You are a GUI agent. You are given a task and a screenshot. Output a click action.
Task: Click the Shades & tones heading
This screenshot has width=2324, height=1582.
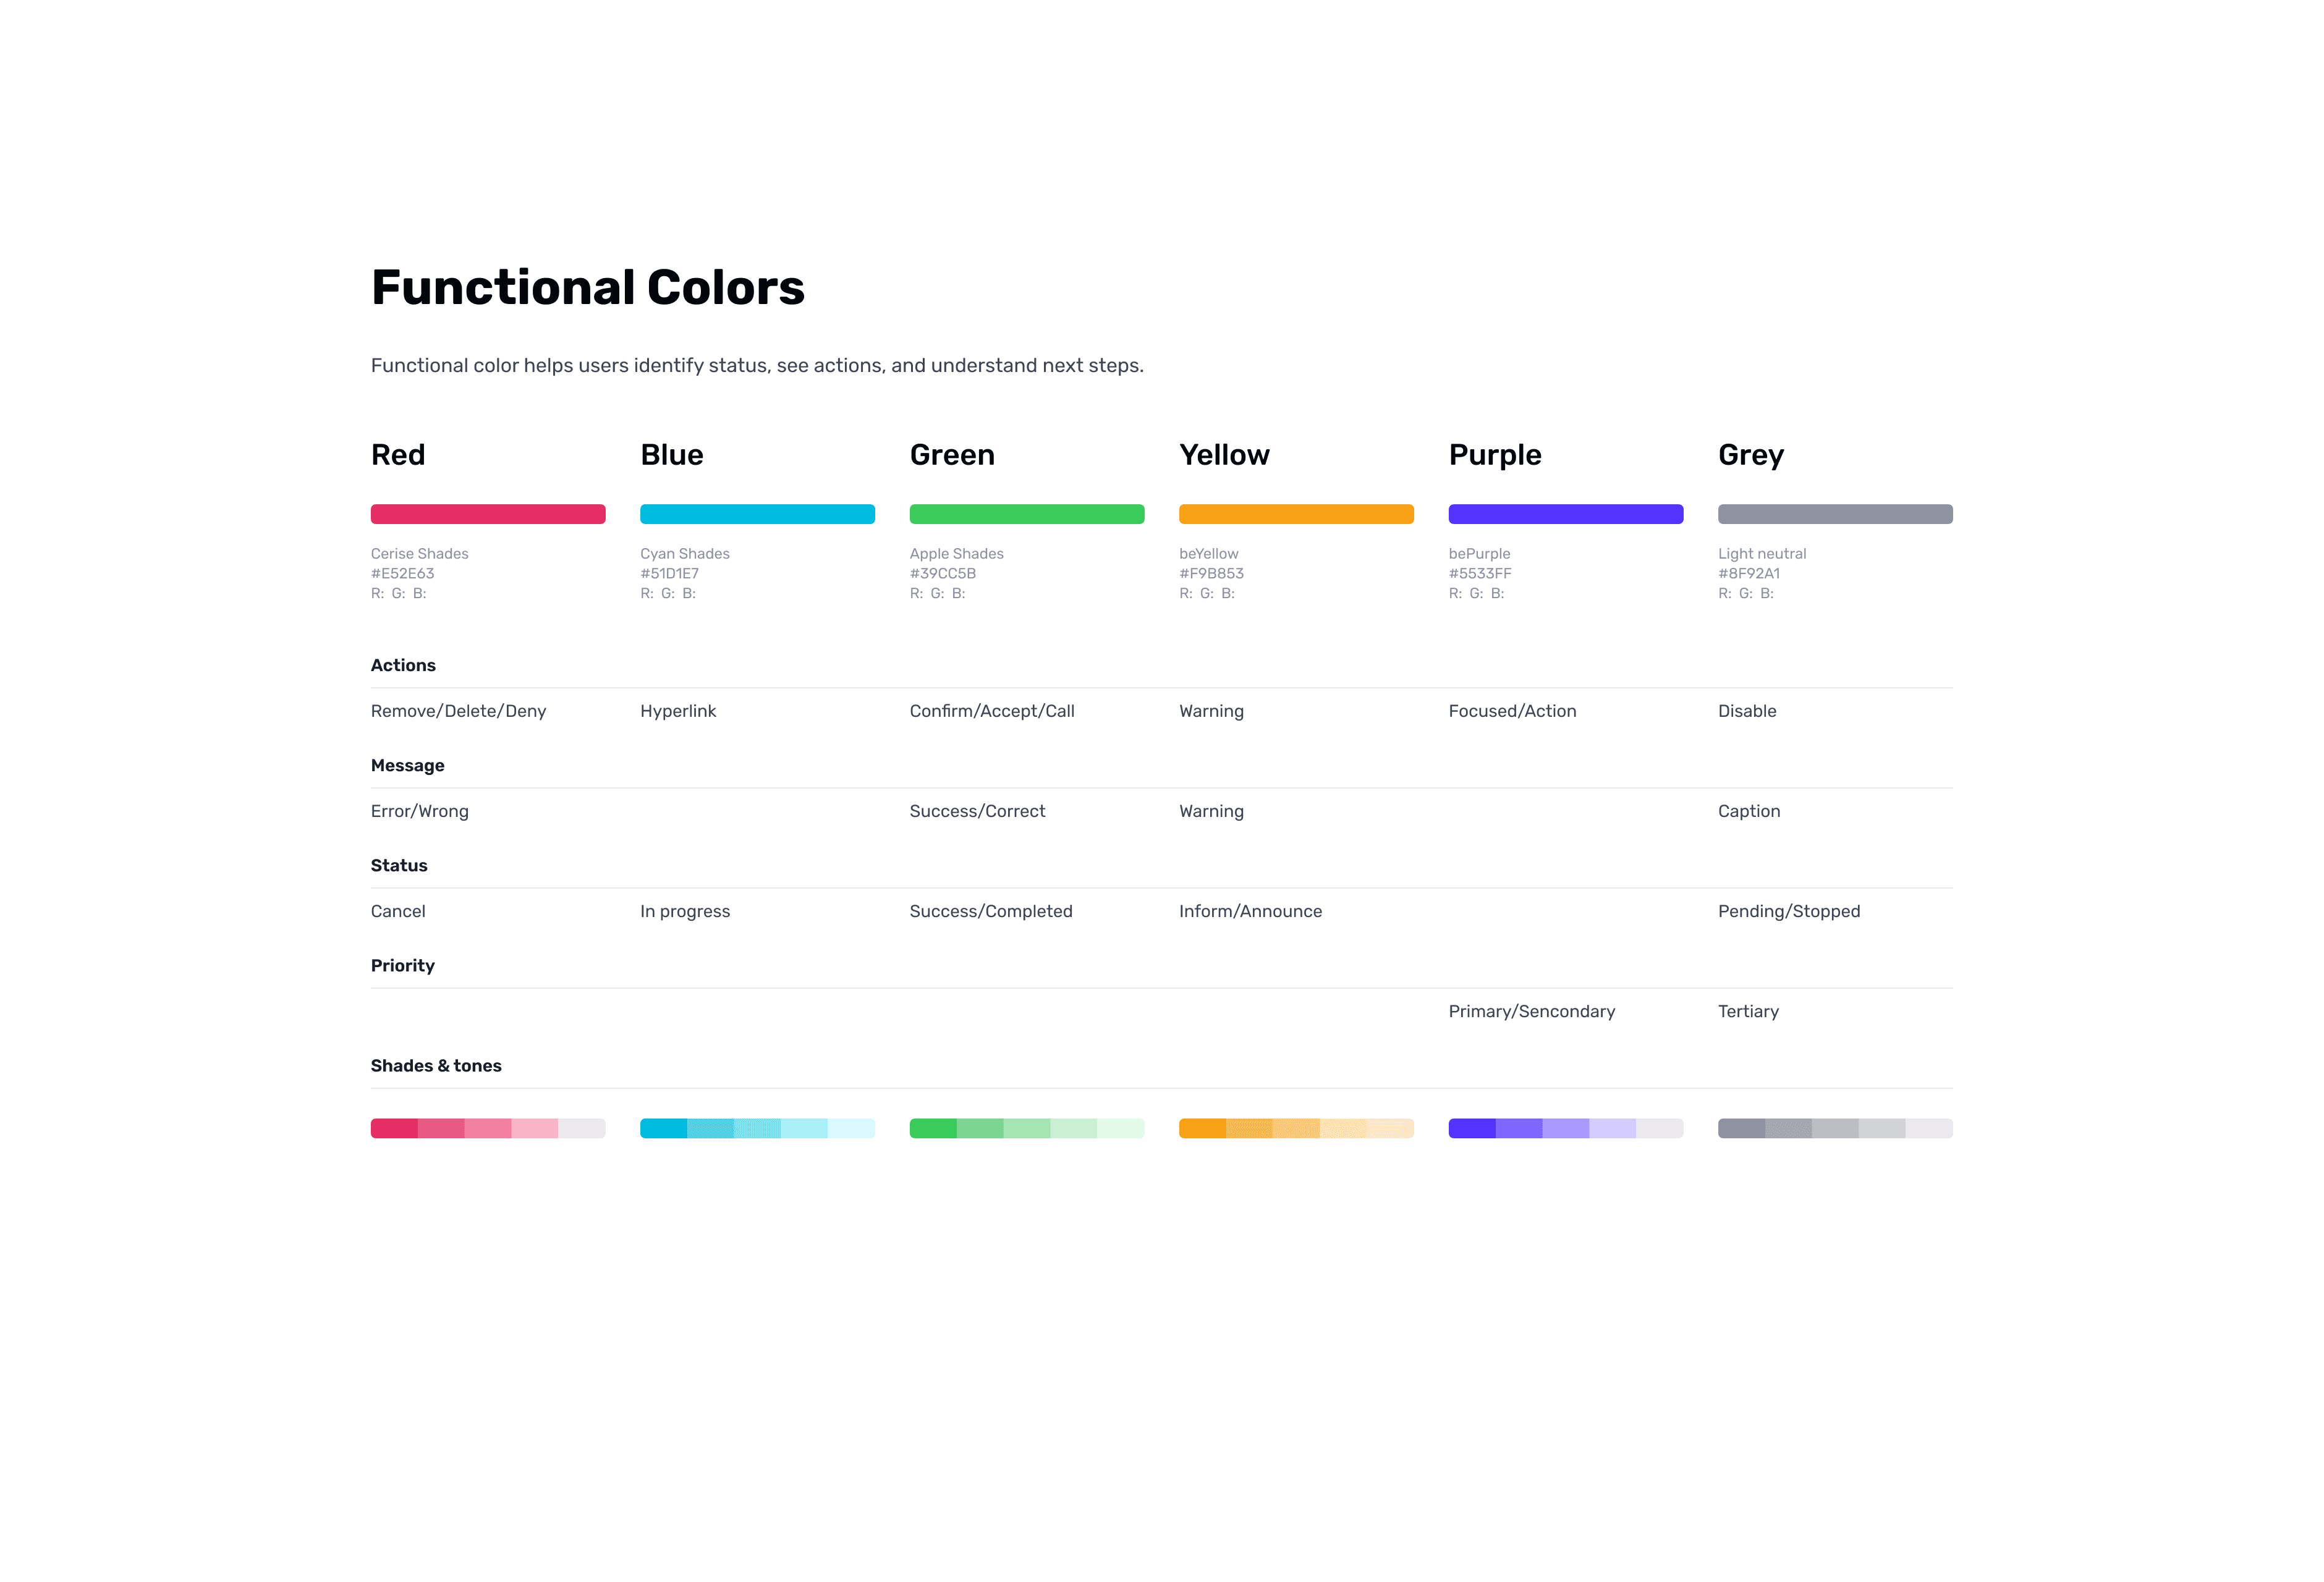[436, 1066]
